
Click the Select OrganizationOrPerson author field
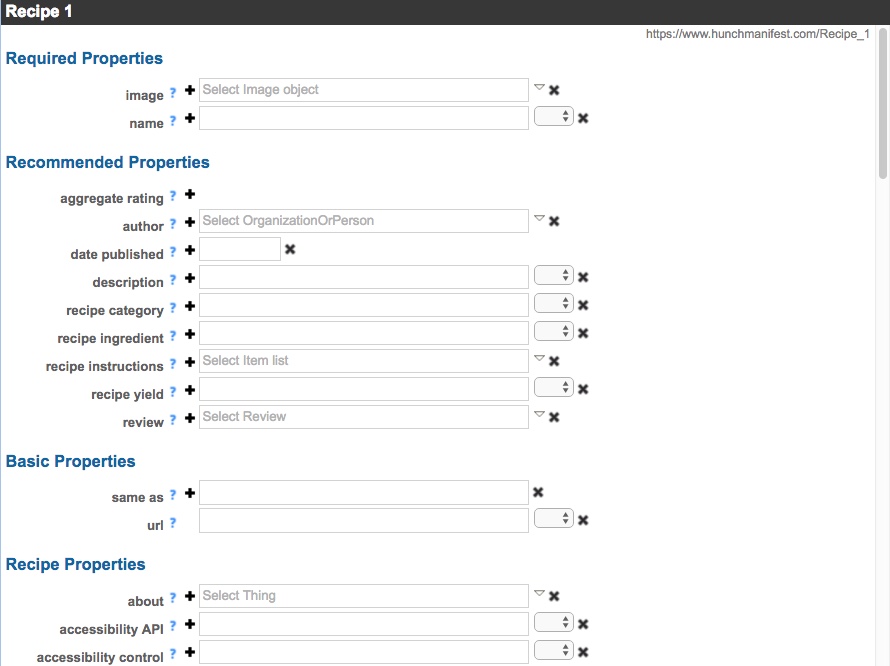click(364, 221)
